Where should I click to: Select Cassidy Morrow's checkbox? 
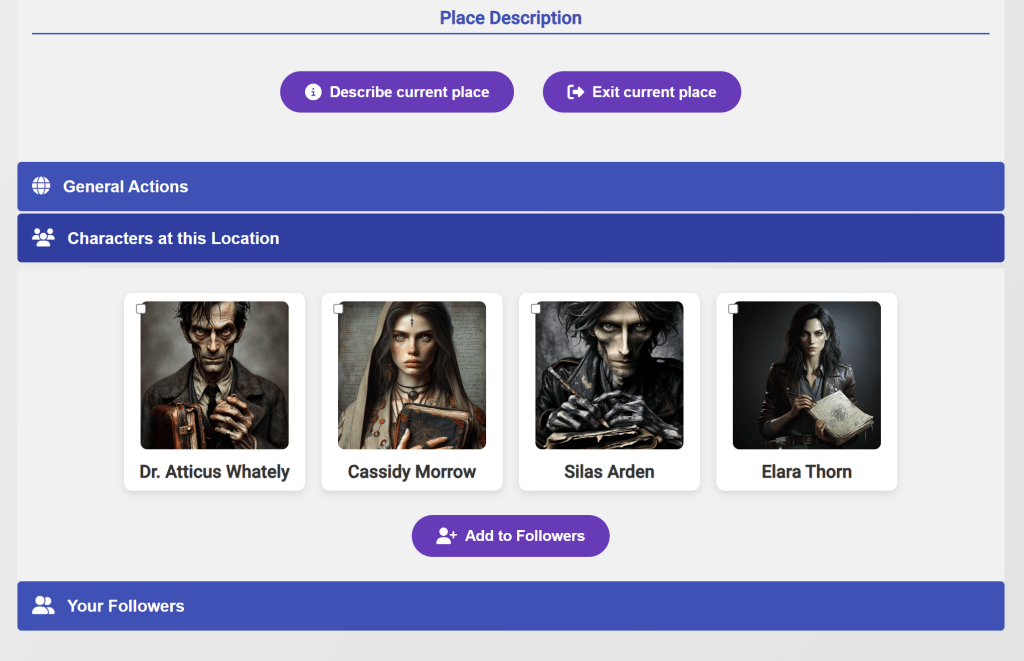pos(338,309)
